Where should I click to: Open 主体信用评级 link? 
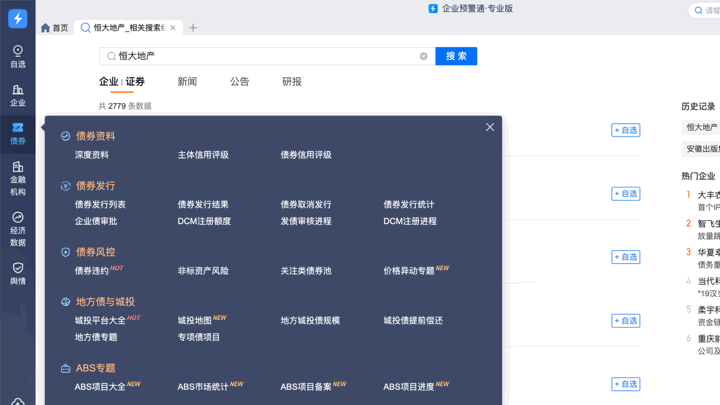203,155
